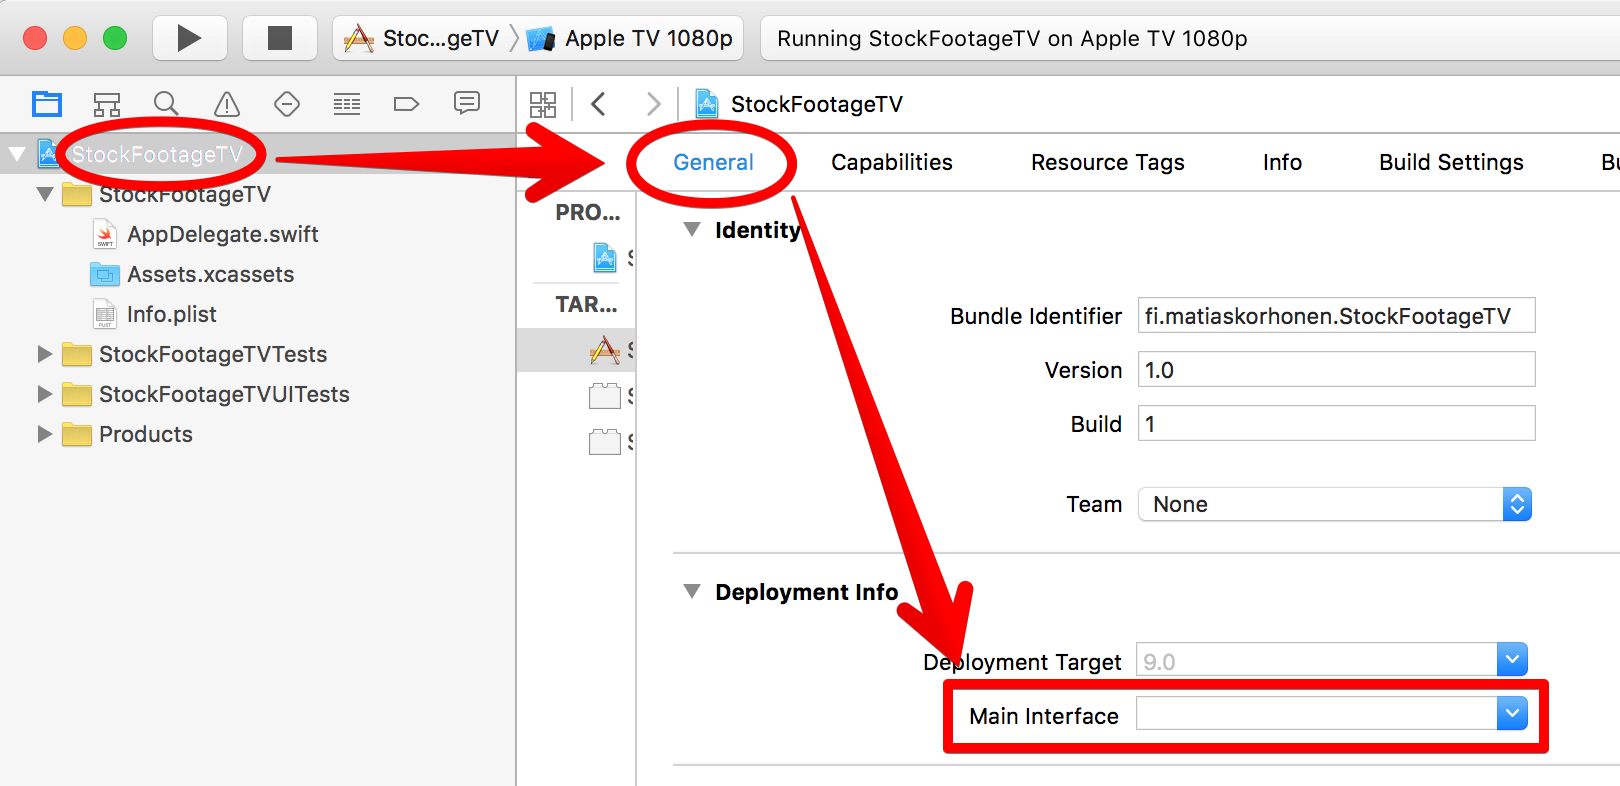Open the Report navigator
1620x786 pixels.
(467, 103)
